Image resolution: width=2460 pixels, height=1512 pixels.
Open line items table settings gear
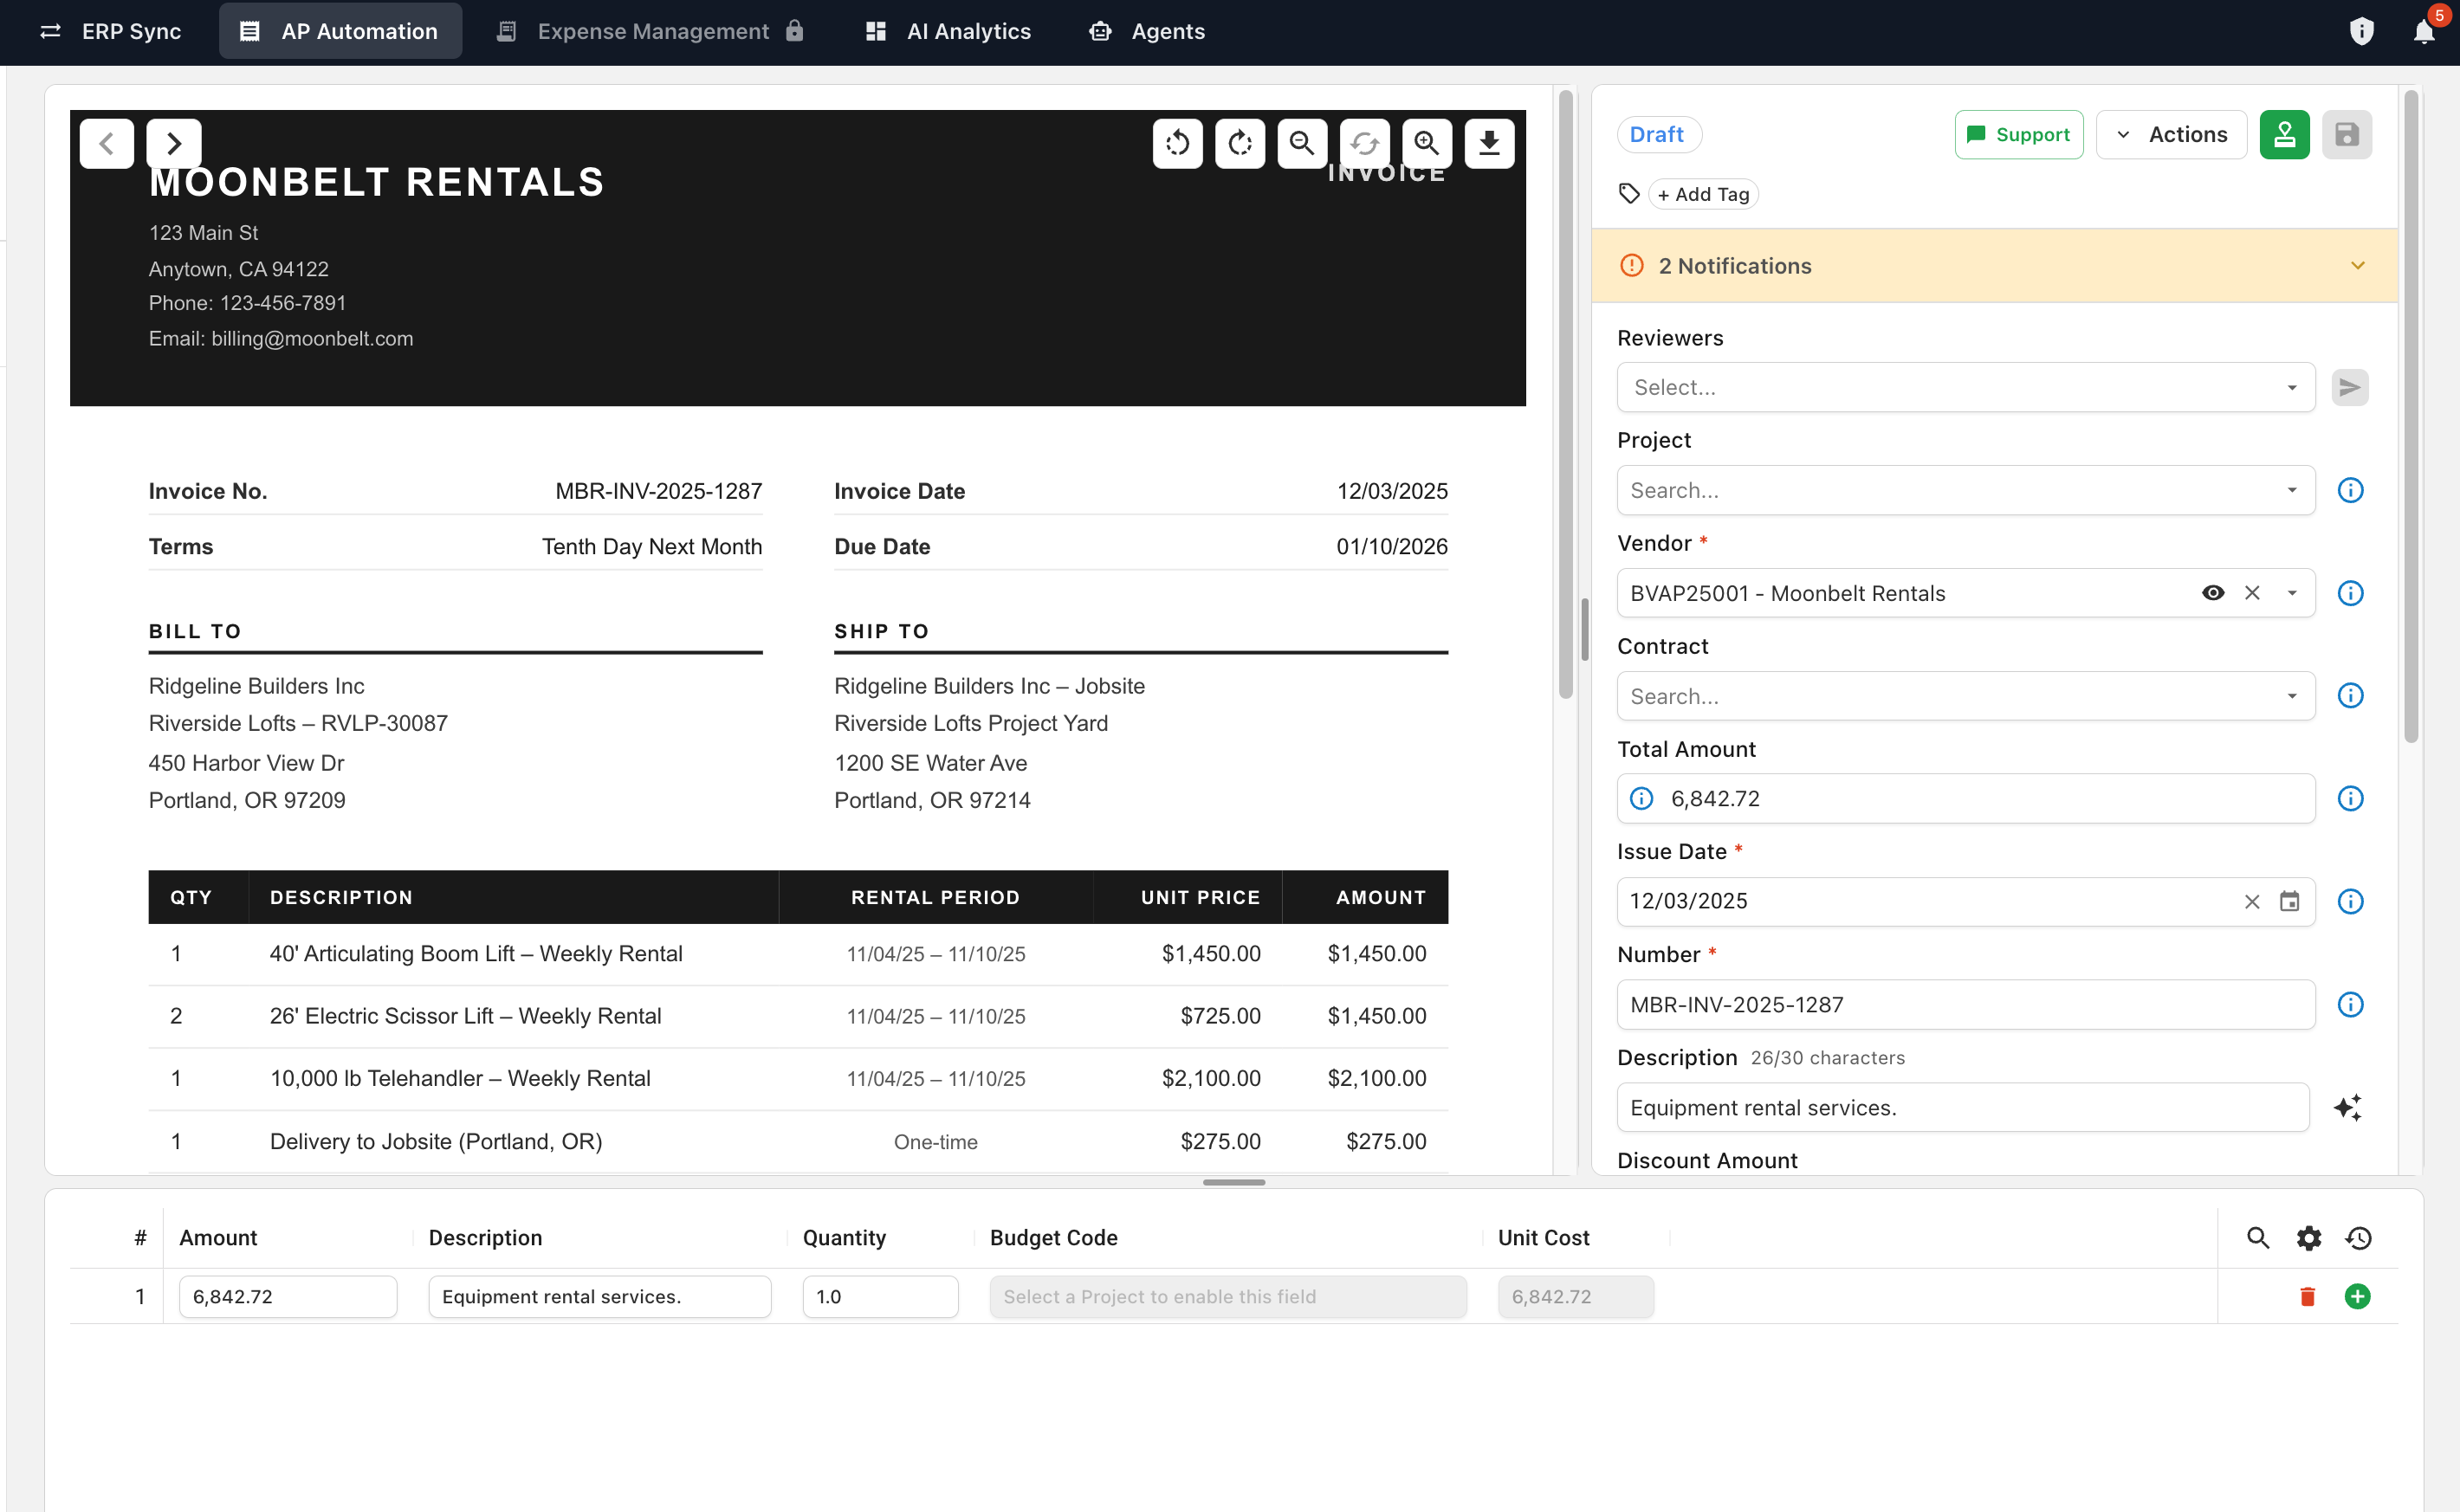click(x=2309, y=1238)
